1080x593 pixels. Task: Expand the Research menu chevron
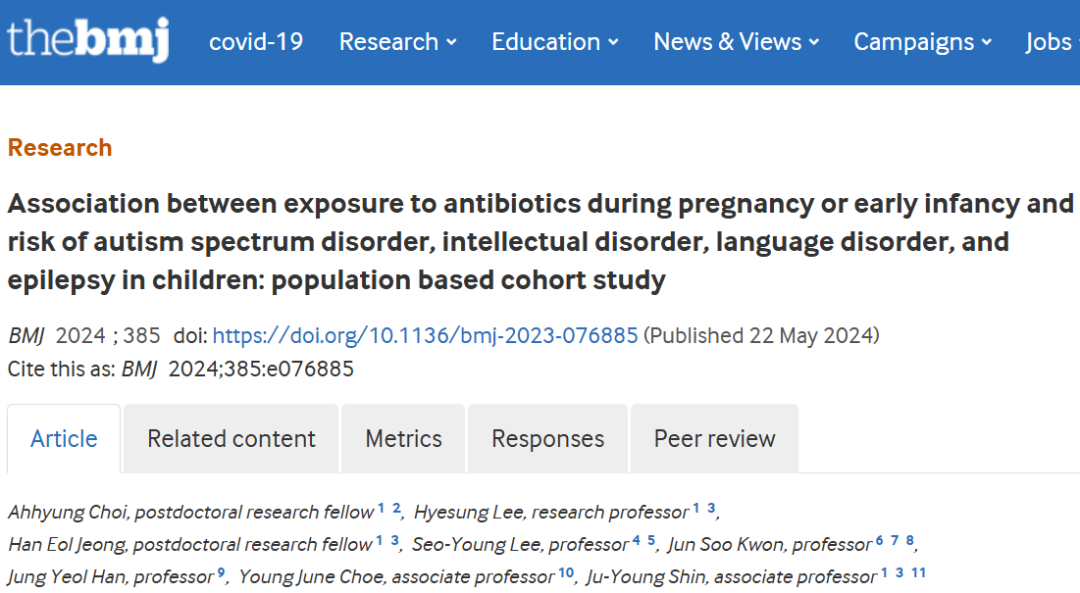coord(452,43)
